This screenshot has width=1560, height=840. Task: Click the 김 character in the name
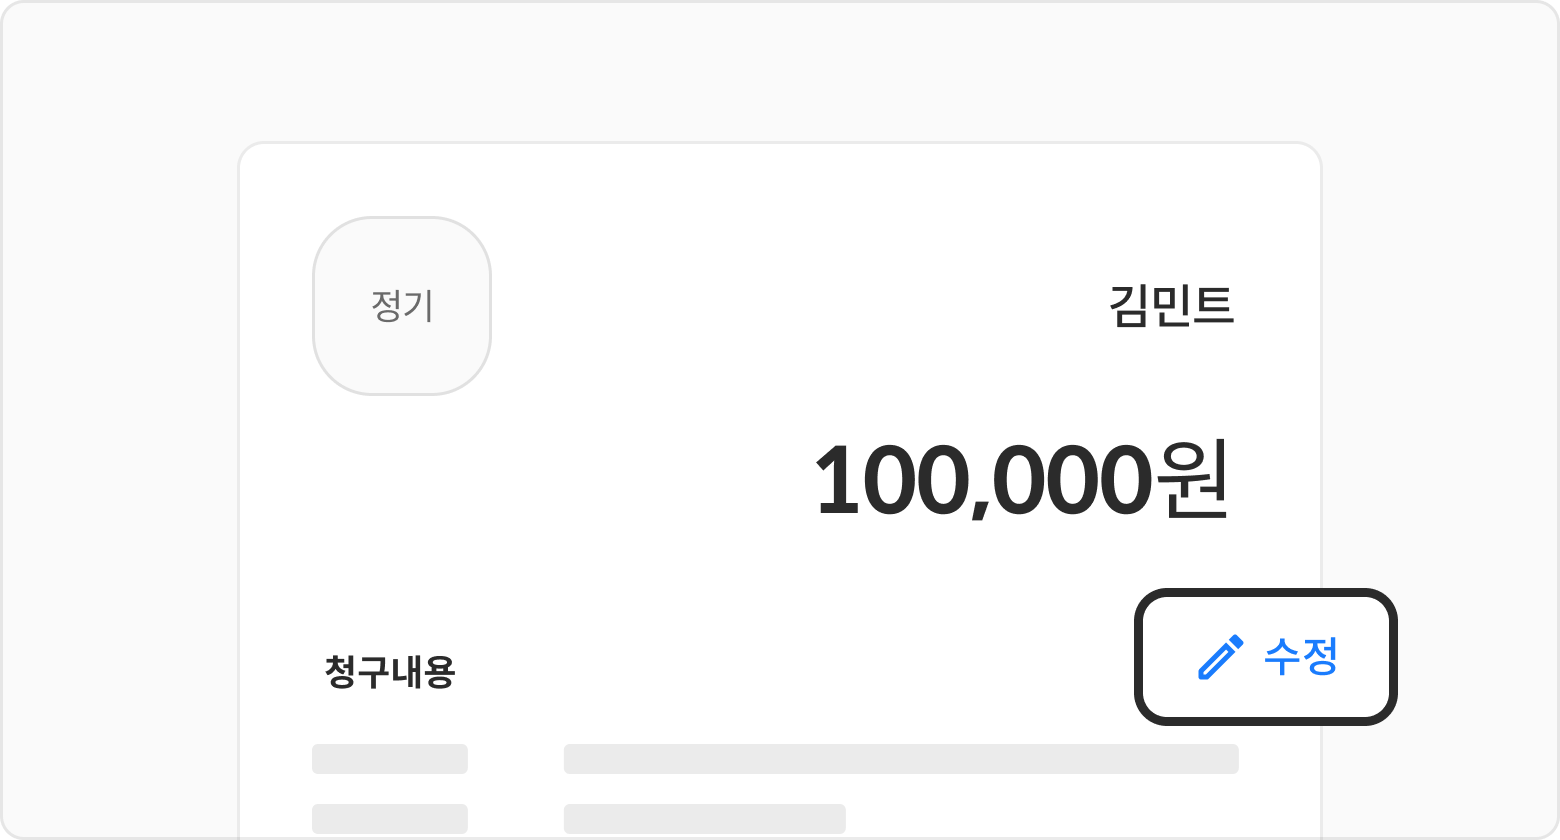coord(1129,306)
